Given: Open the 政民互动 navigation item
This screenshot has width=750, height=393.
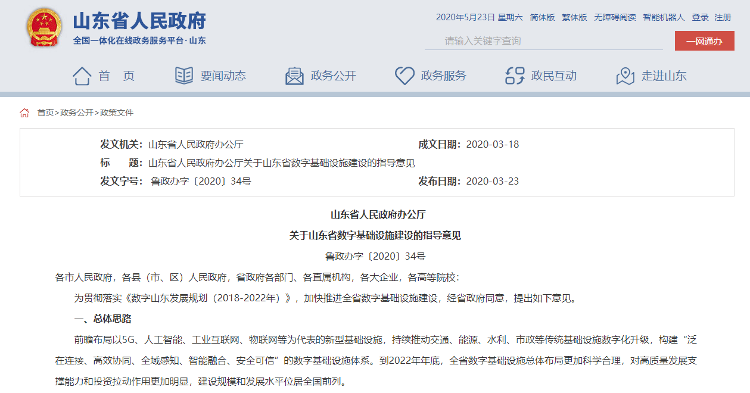Looking at the screenshot, I should (x=553, y=76).
